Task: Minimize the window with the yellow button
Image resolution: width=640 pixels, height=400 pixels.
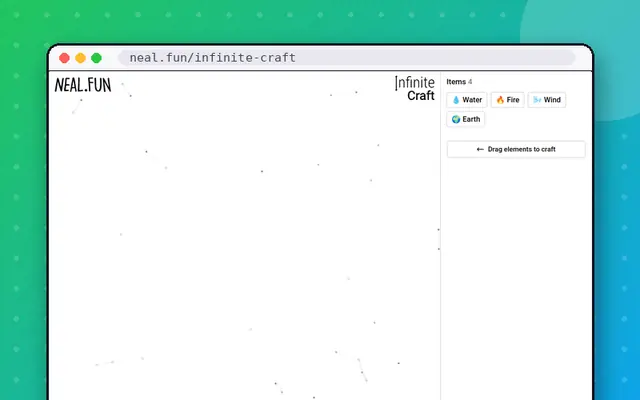Action: tap(80, 58)
